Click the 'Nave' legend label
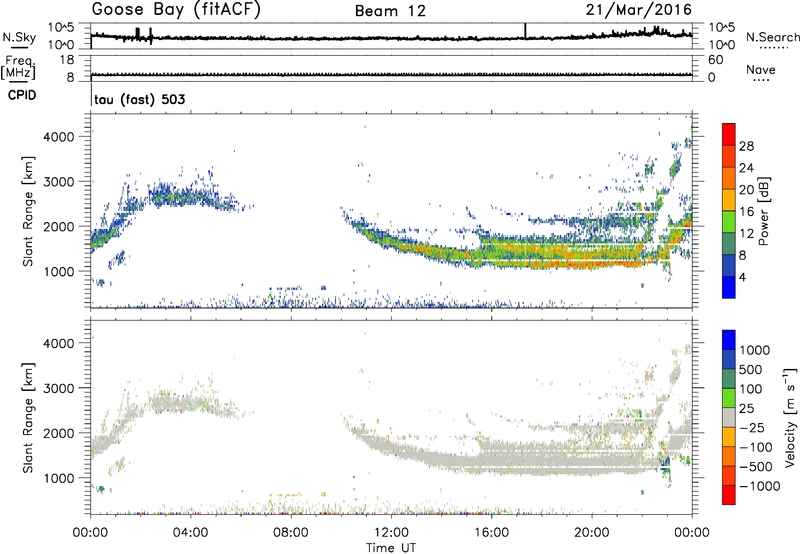The image size is (800, 554). pos(761,69)
